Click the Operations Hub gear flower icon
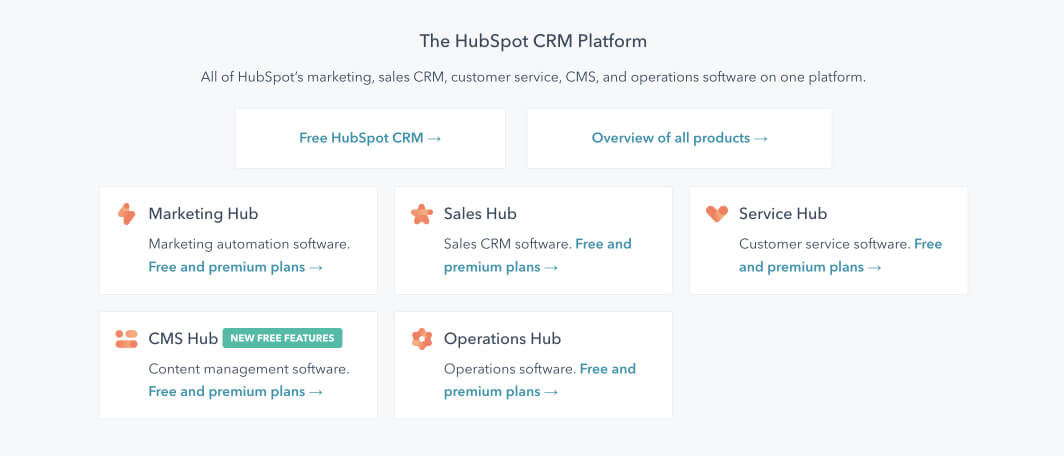Image resolution: width=1064 pixels, height=456 pixels. click(421, 339)
